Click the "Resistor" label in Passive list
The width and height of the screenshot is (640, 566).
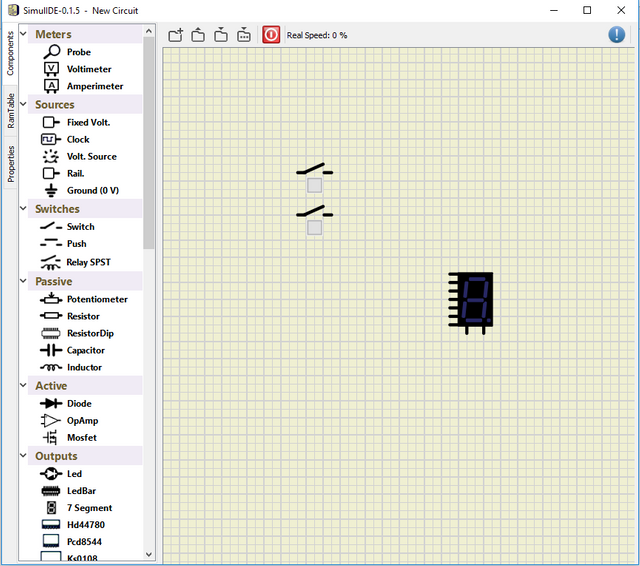[x=83, y=316]
